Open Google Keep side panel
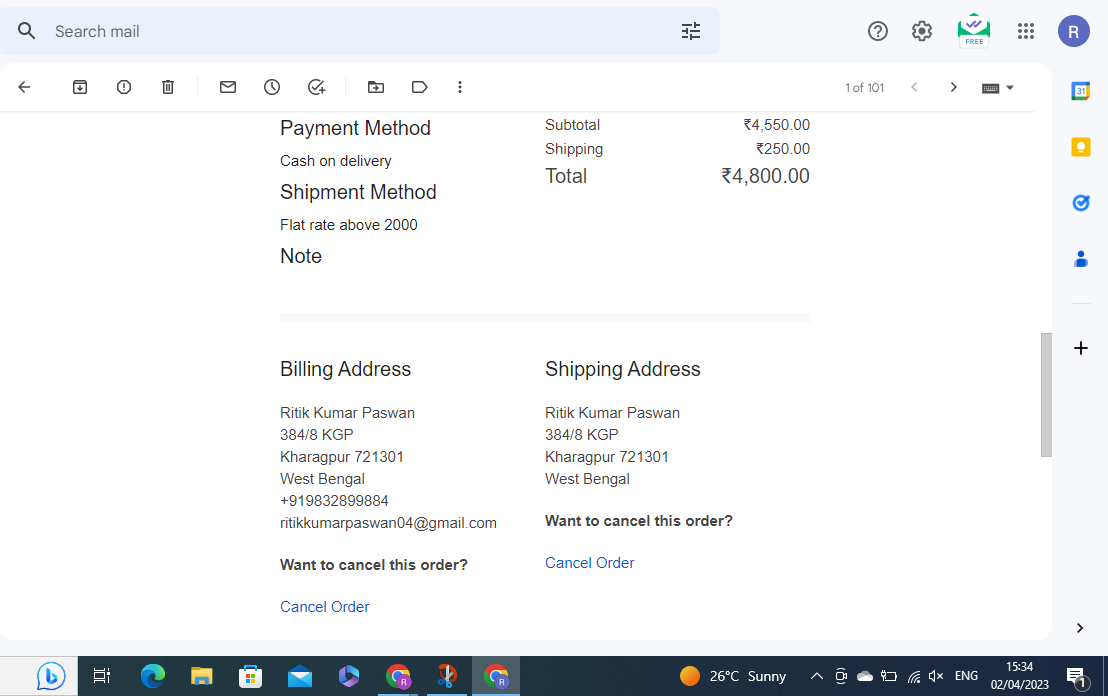 [x=1080, y=147]
